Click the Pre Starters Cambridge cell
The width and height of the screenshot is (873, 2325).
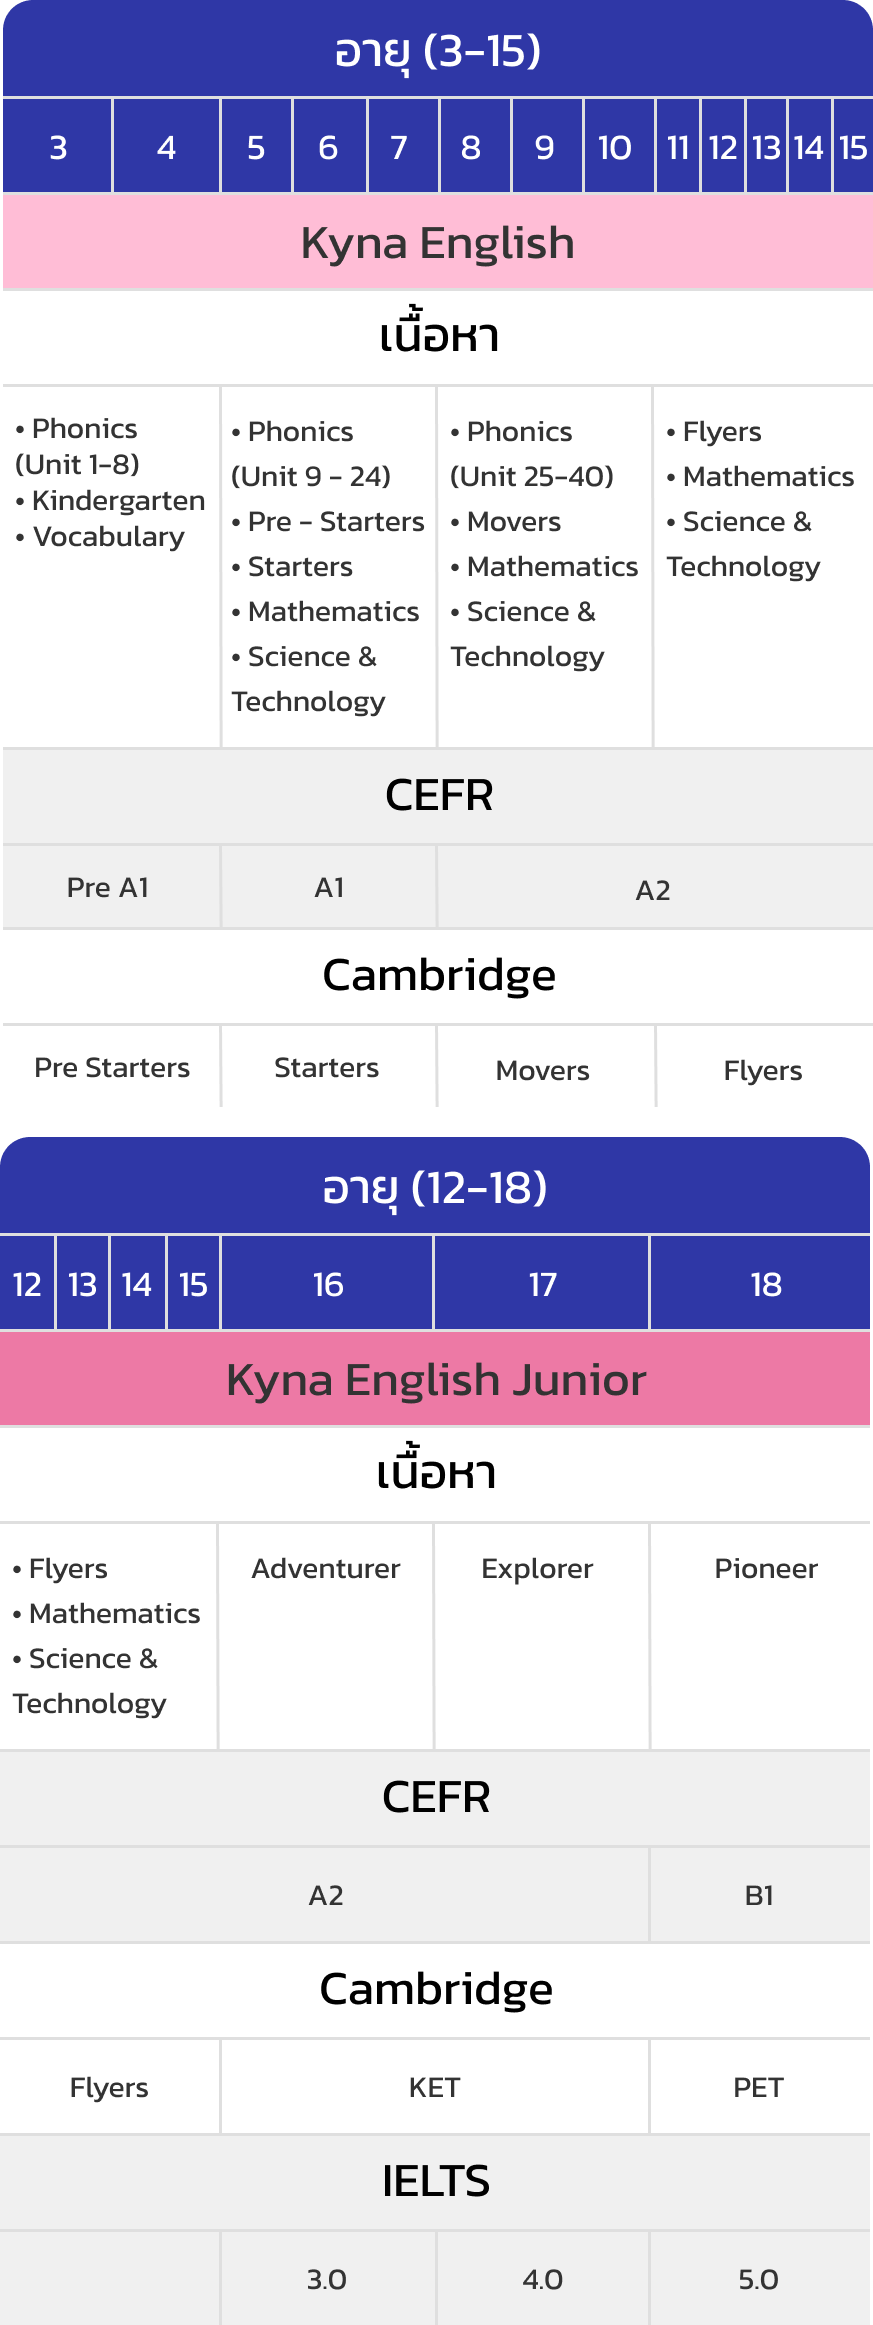[111, 1067]
